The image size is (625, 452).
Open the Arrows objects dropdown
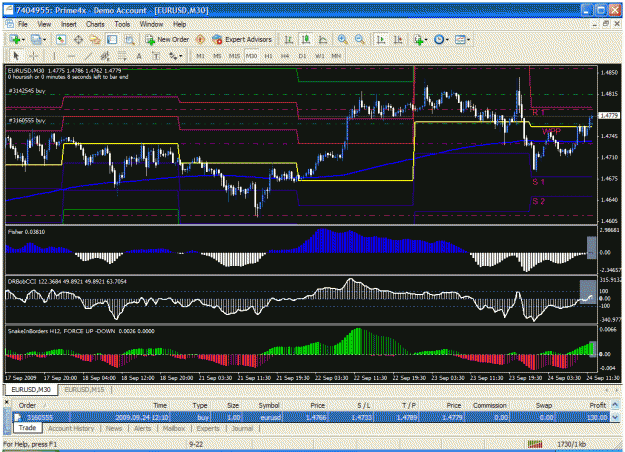(x=175, y=56)
